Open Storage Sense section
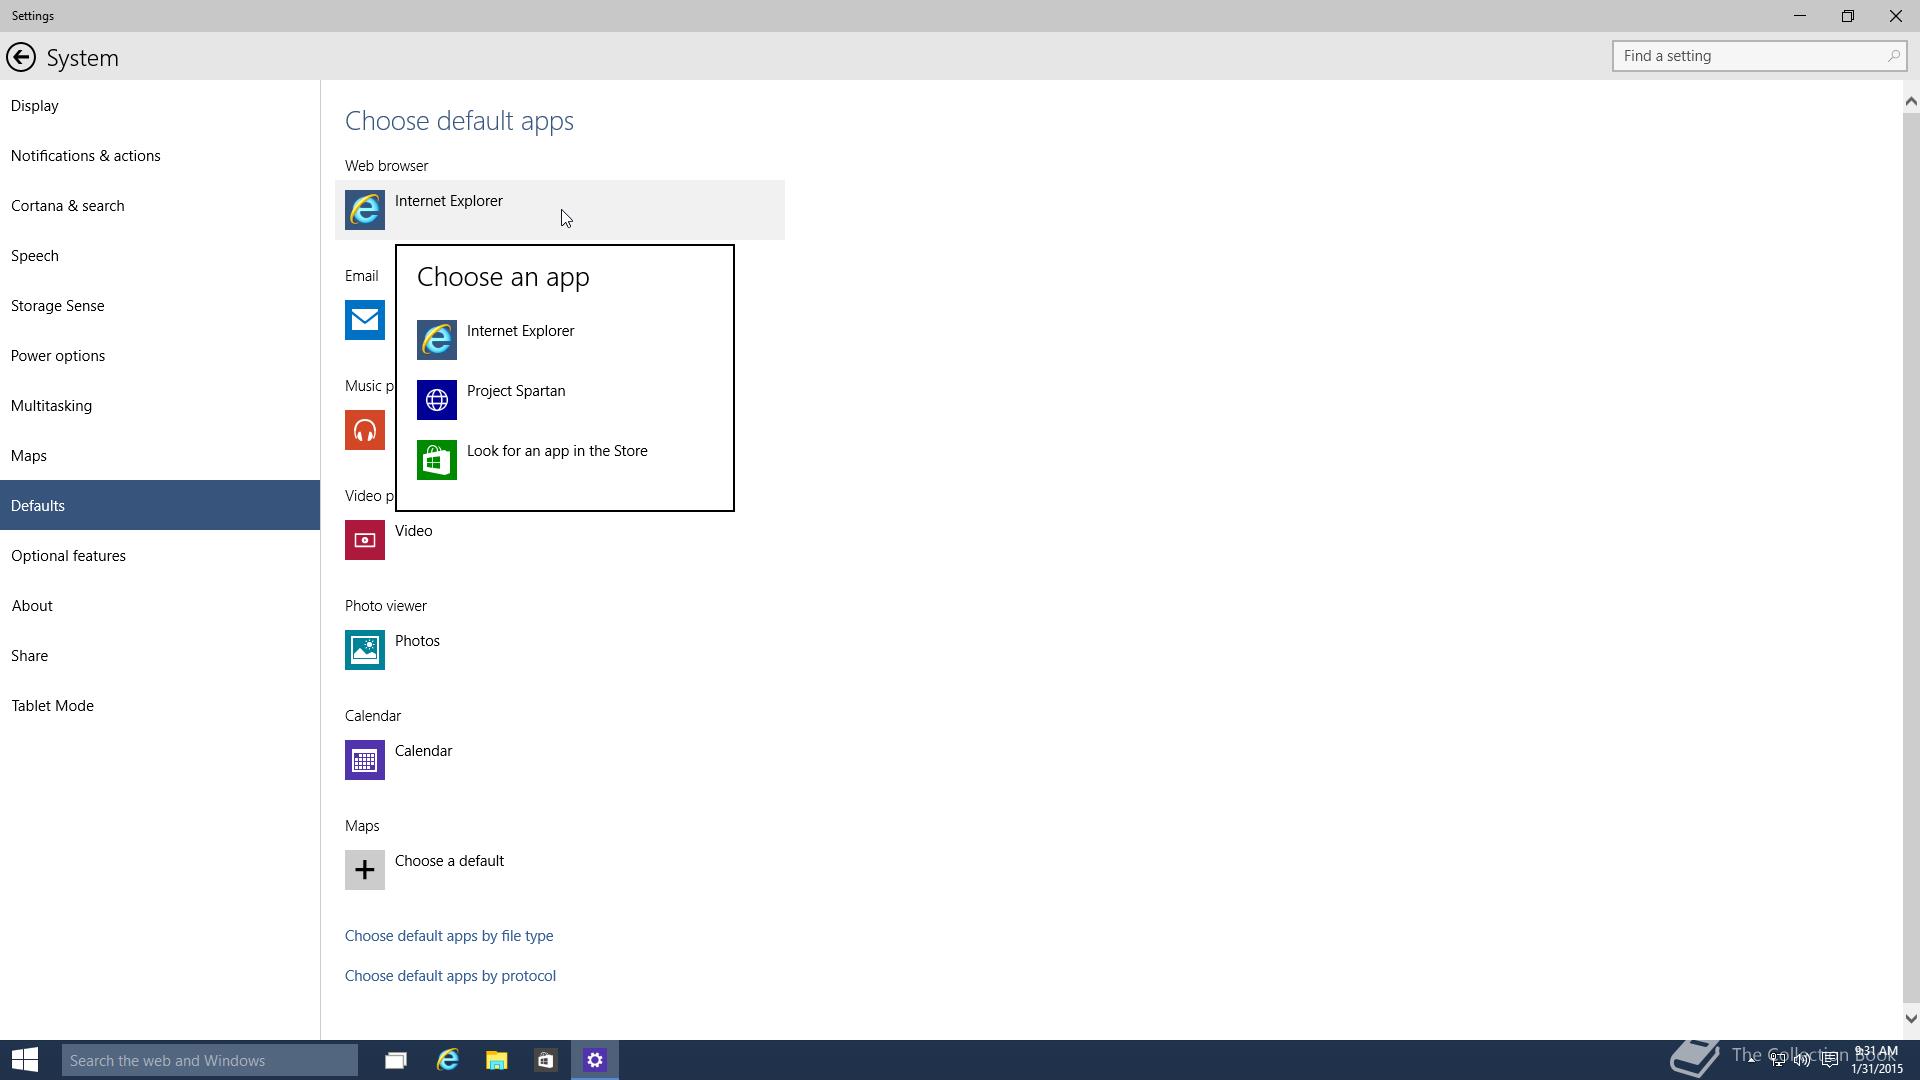1920x1080 pixels. tap(160, 305)
